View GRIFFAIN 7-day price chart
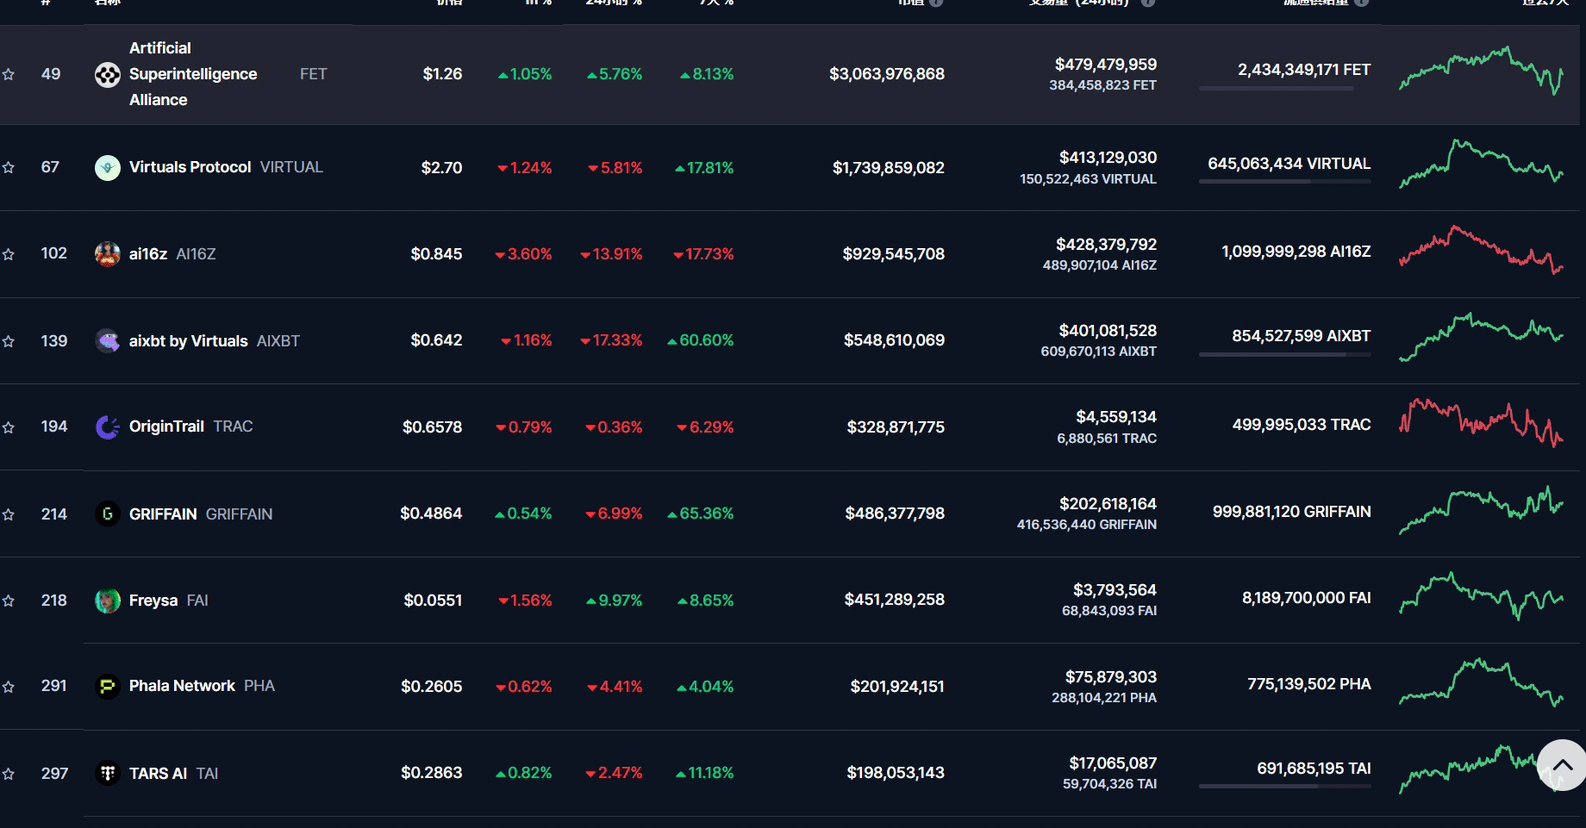The width and height of the screenshot is (1586, 828). tap(1481, 510)
